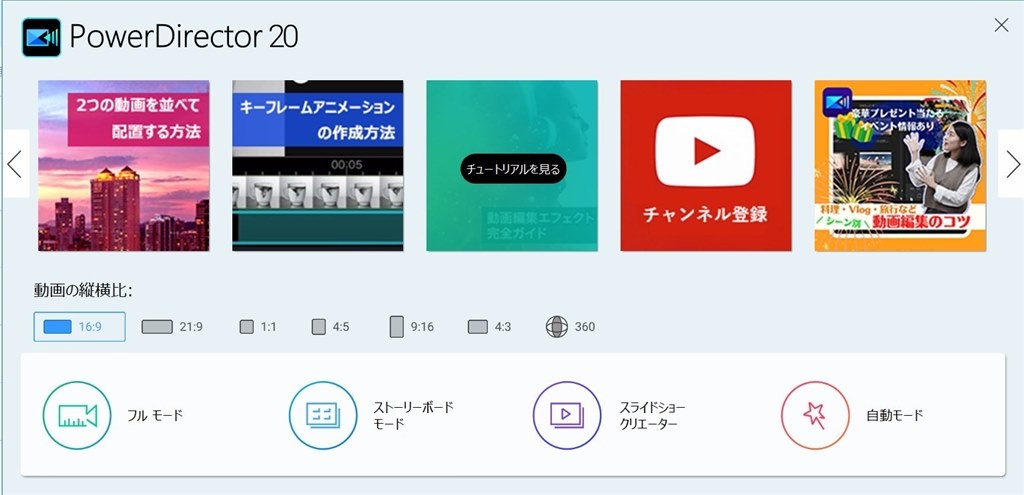Open the 動画編集のコツ event thumbnail
The width and height of the screenshot is (1024, 495).
click(x=900, y=165)
